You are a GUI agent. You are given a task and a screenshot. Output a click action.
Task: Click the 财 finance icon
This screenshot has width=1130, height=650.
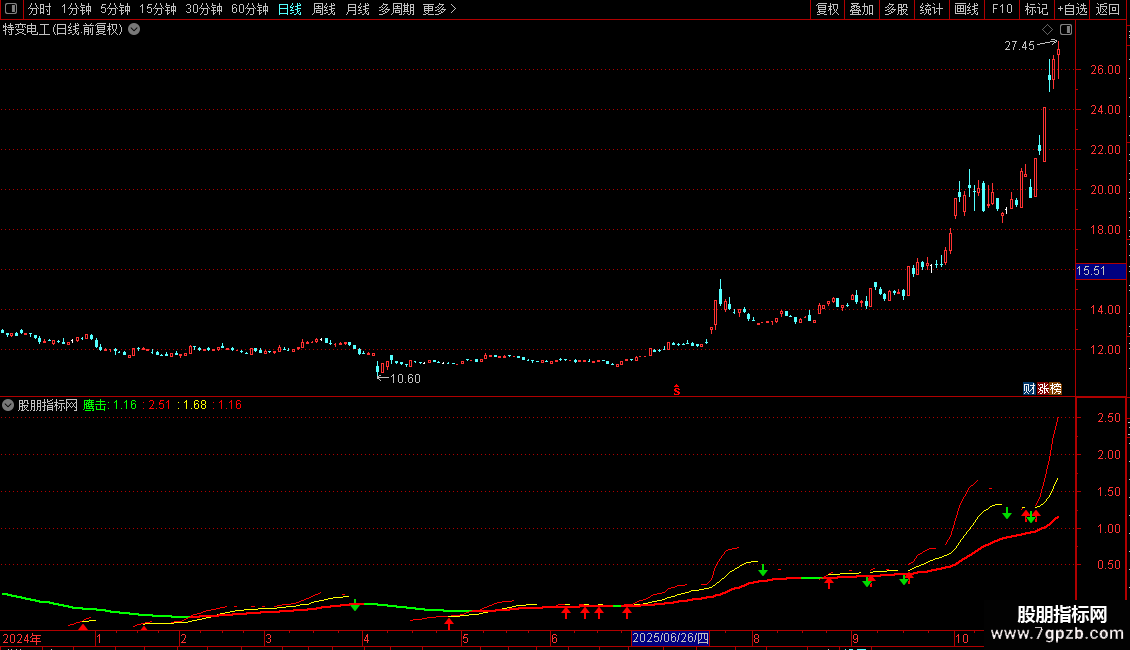click(1029, 389)
